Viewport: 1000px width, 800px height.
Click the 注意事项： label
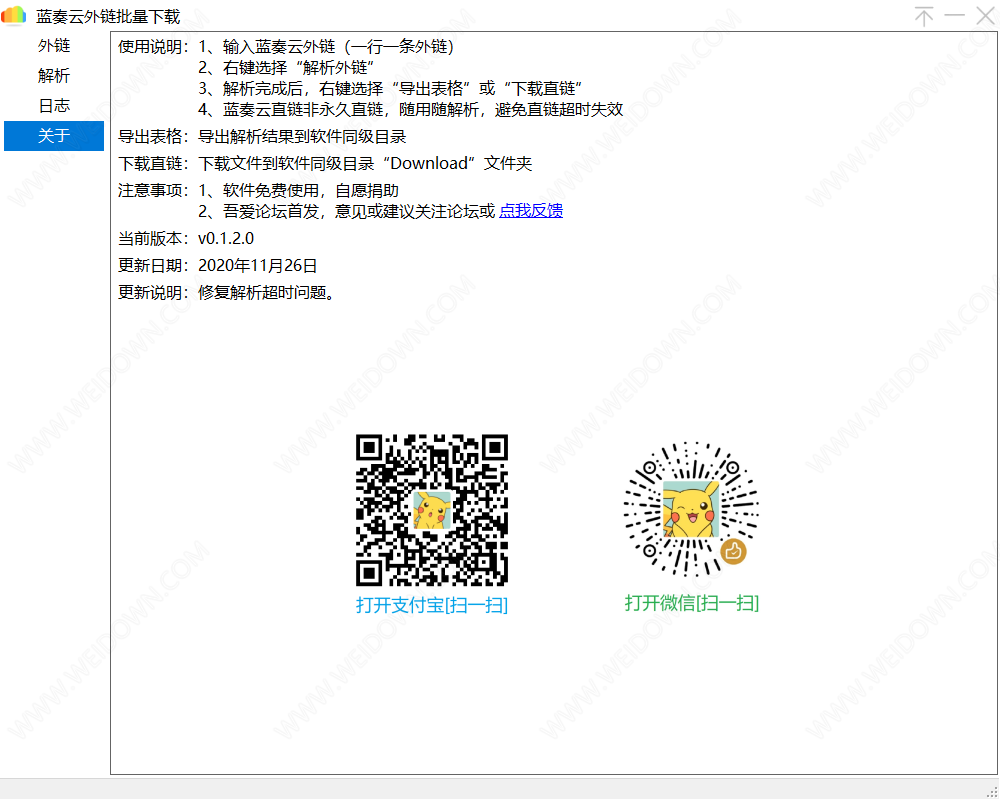pyautogui.click(x=154, y=191)
